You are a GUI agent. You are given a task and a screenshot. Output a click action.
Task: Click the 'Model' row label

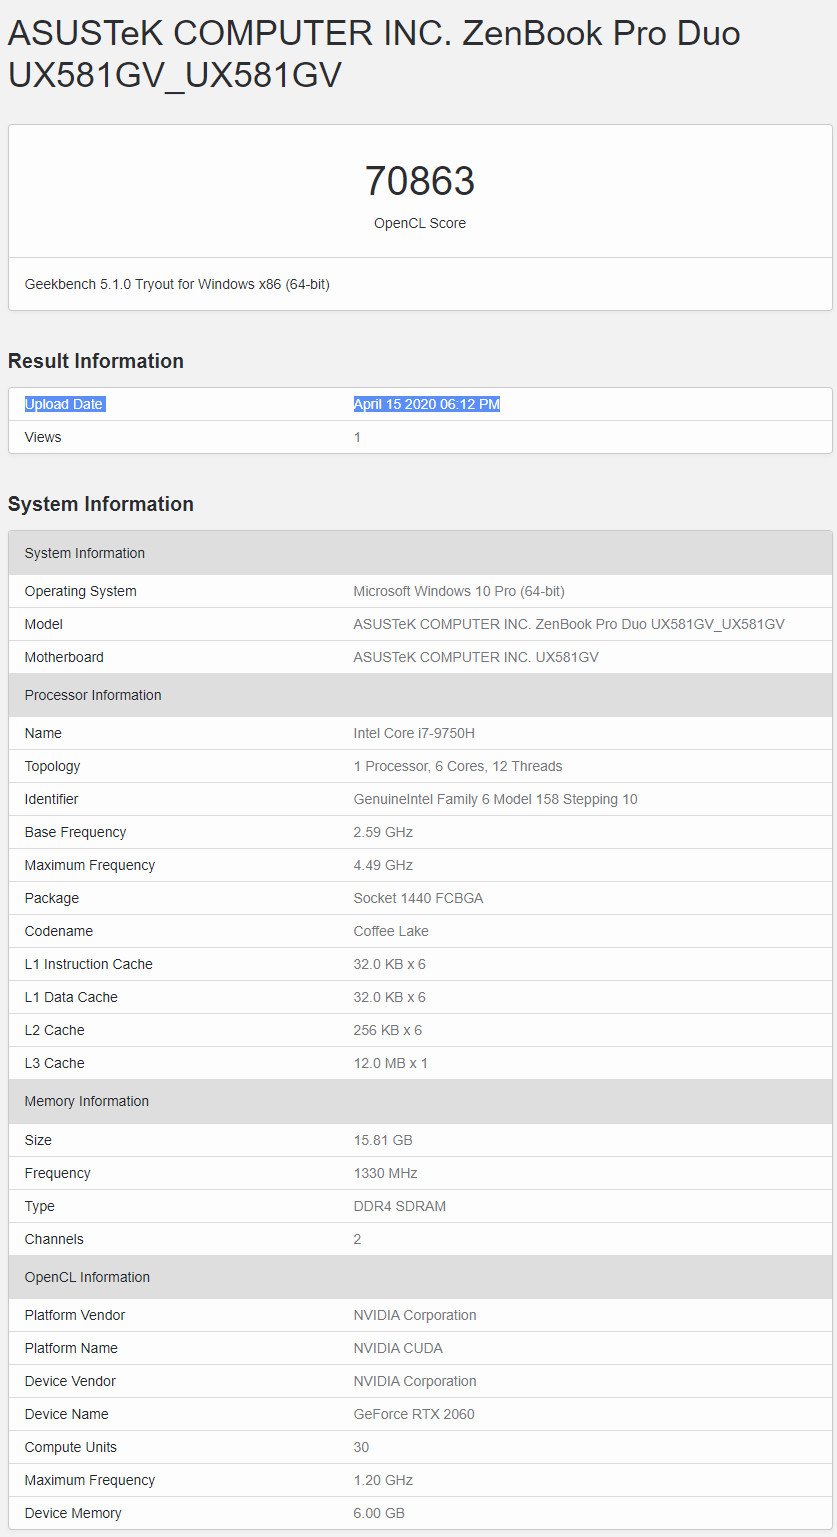tap(44, 624)
